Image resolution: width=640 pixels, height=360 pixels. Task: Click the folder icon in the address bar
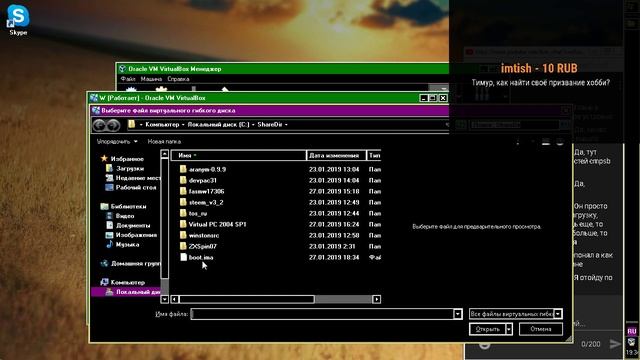(131, 124)
